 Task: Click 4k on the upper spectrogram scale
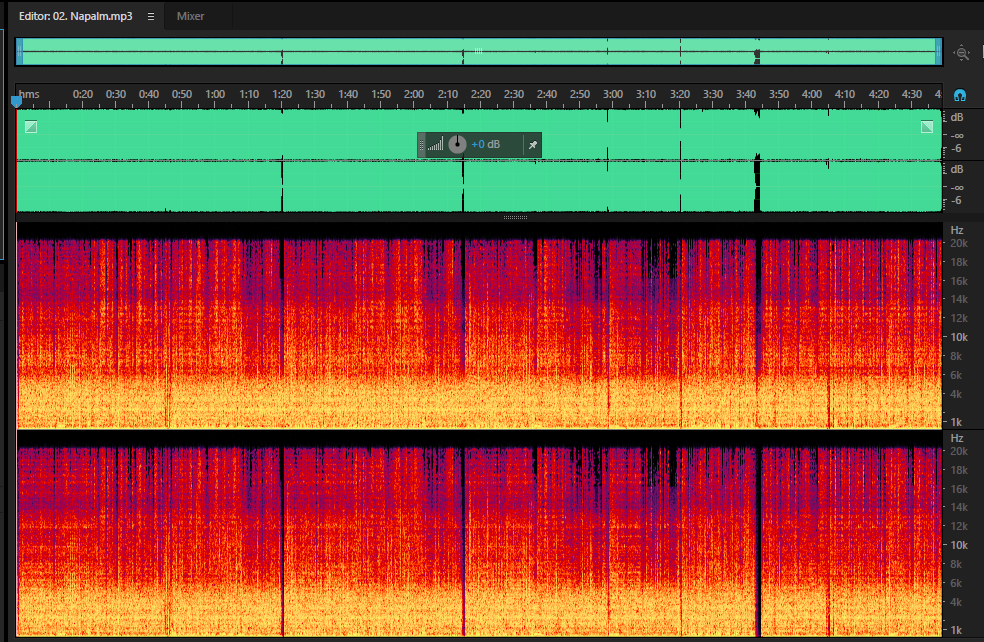[956, 394]
